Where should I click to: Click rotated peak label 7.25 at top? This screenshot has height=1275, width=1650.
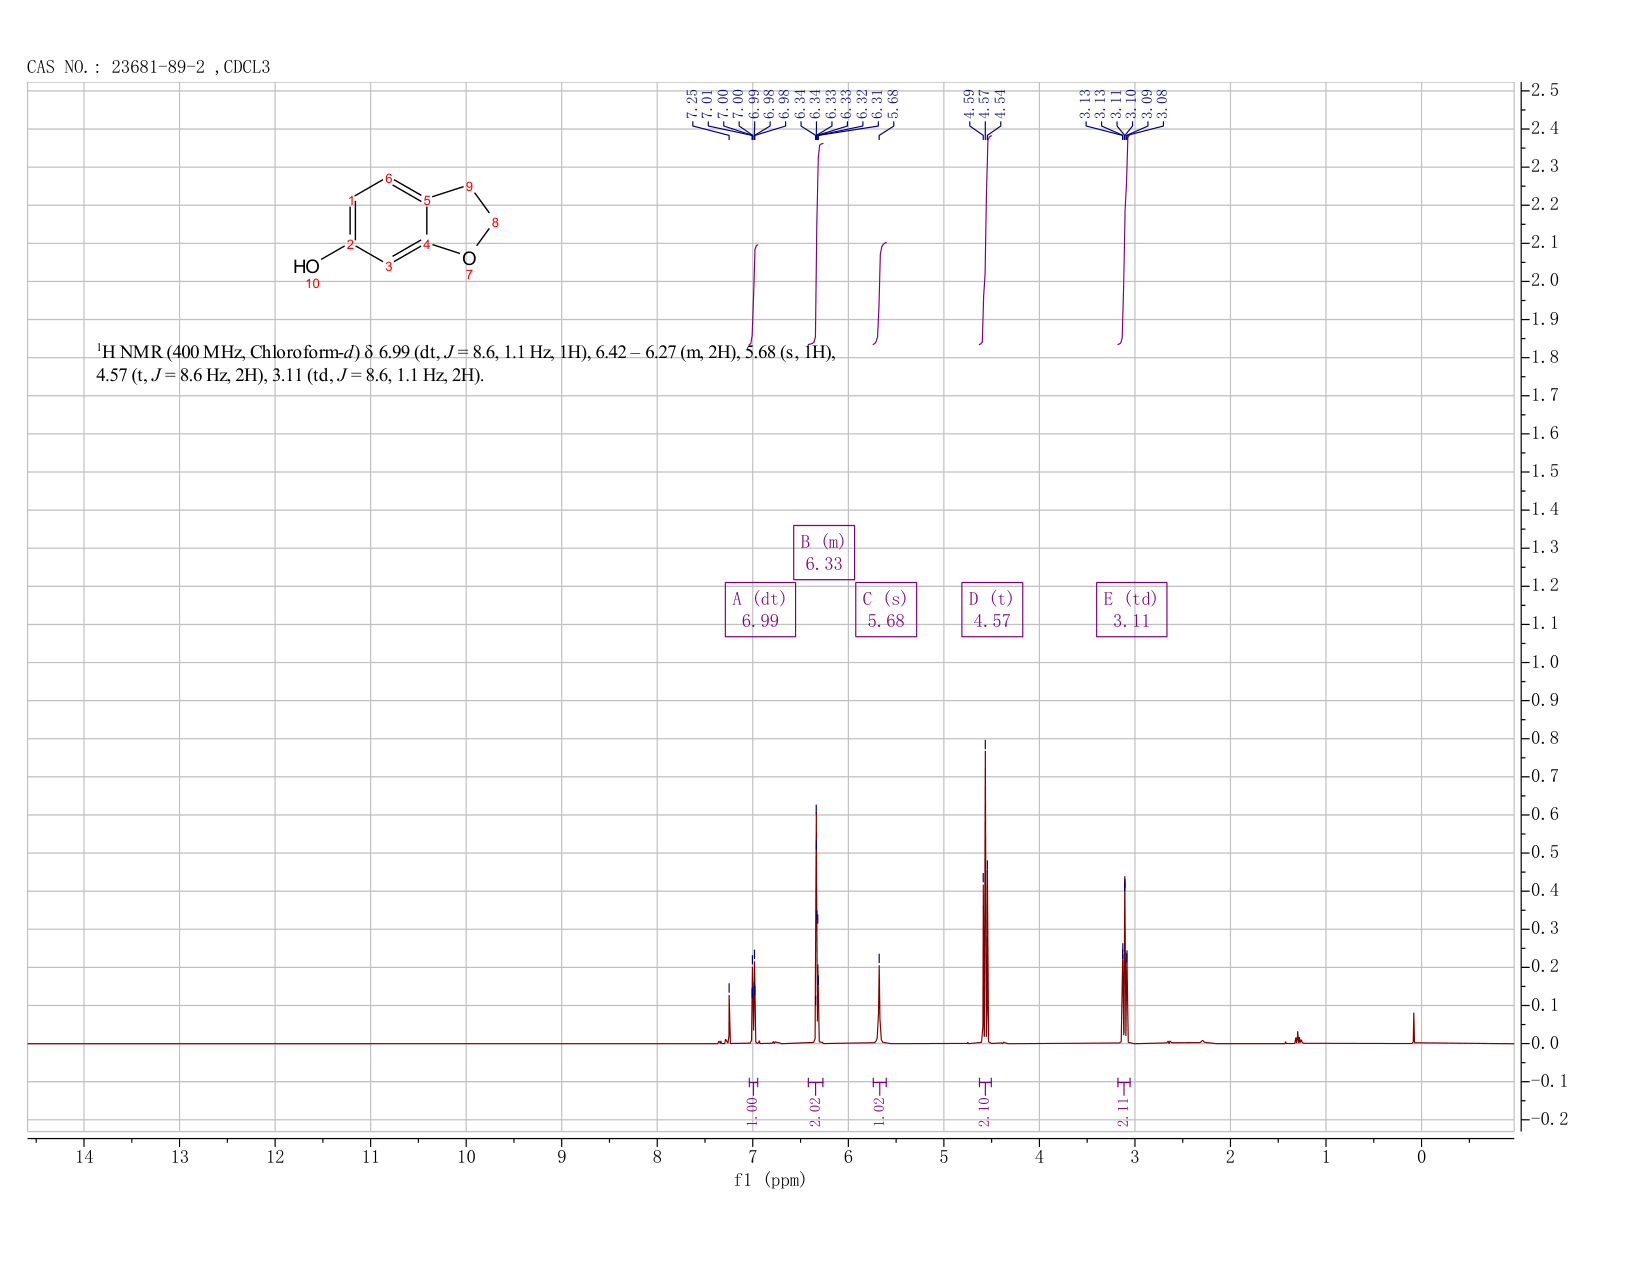coord(692,105)
